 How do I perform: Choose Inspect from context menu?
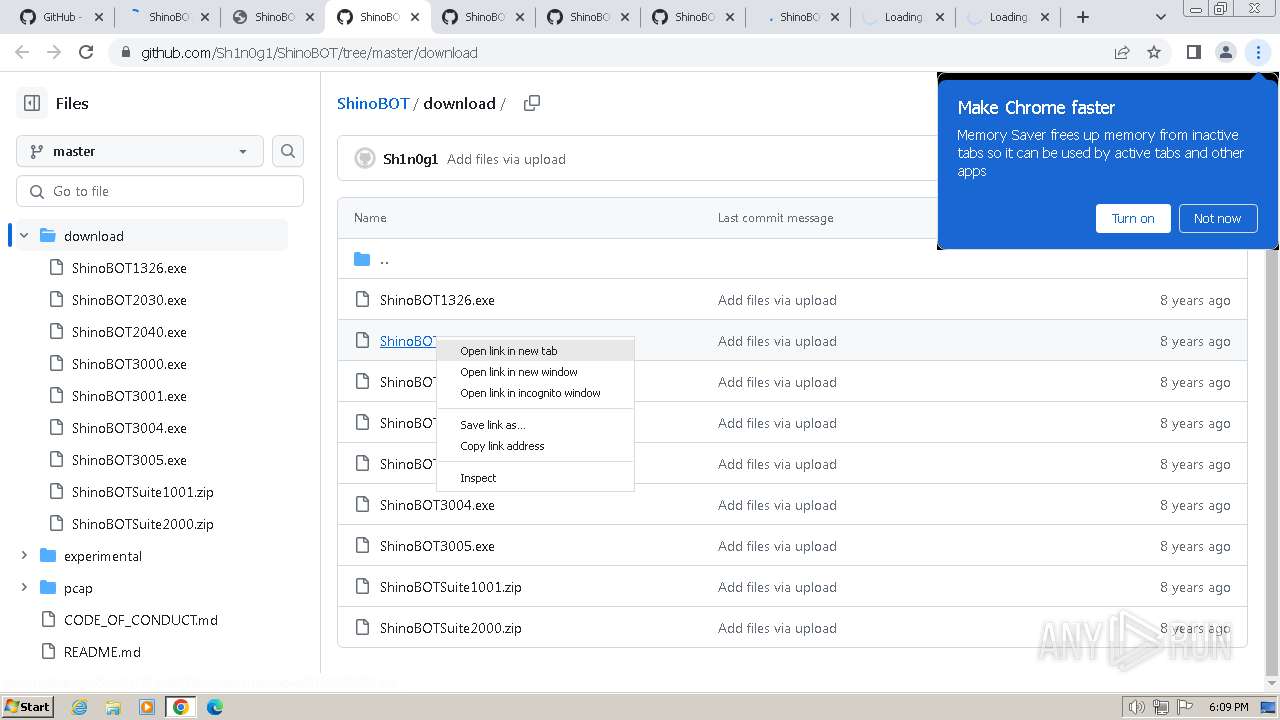(x=536, y=478)
